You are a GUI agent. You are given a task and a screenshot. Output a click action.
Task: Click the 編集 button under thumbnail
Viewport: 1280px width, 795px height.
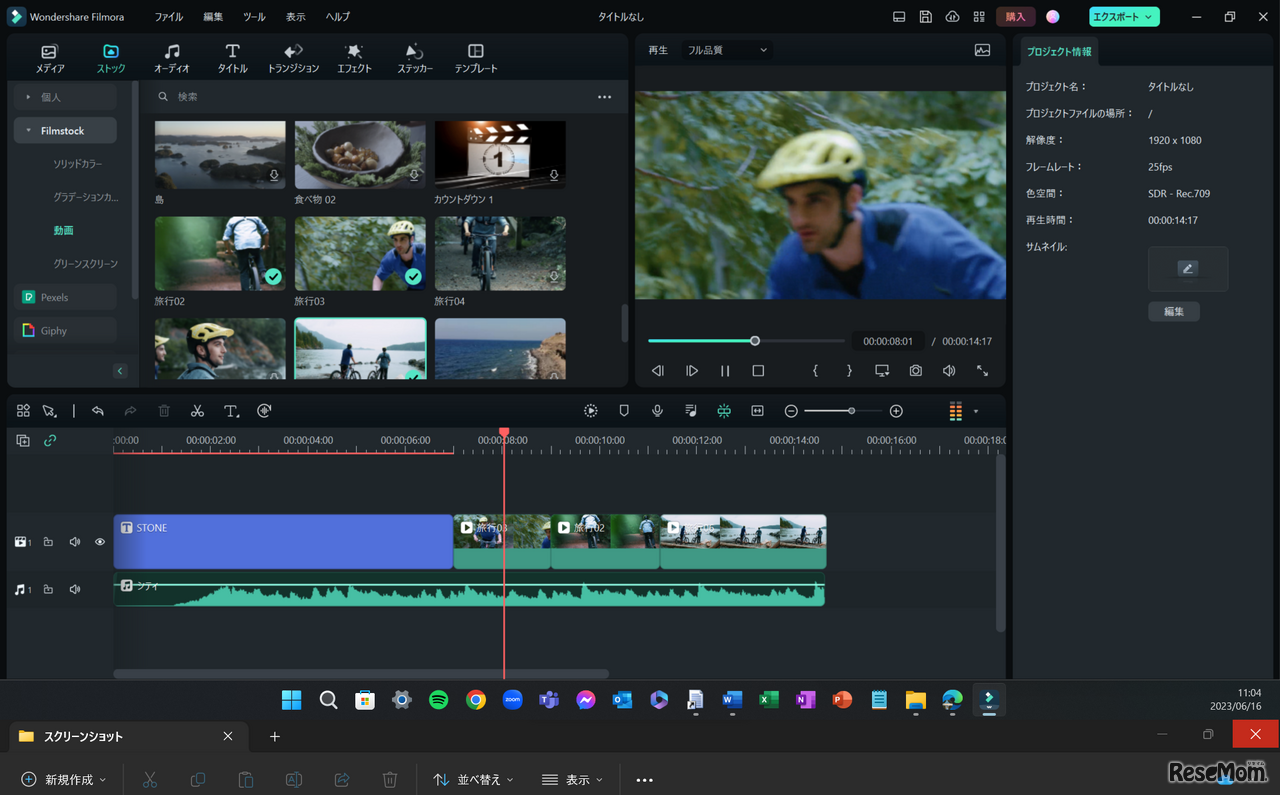coord(1173,312)
